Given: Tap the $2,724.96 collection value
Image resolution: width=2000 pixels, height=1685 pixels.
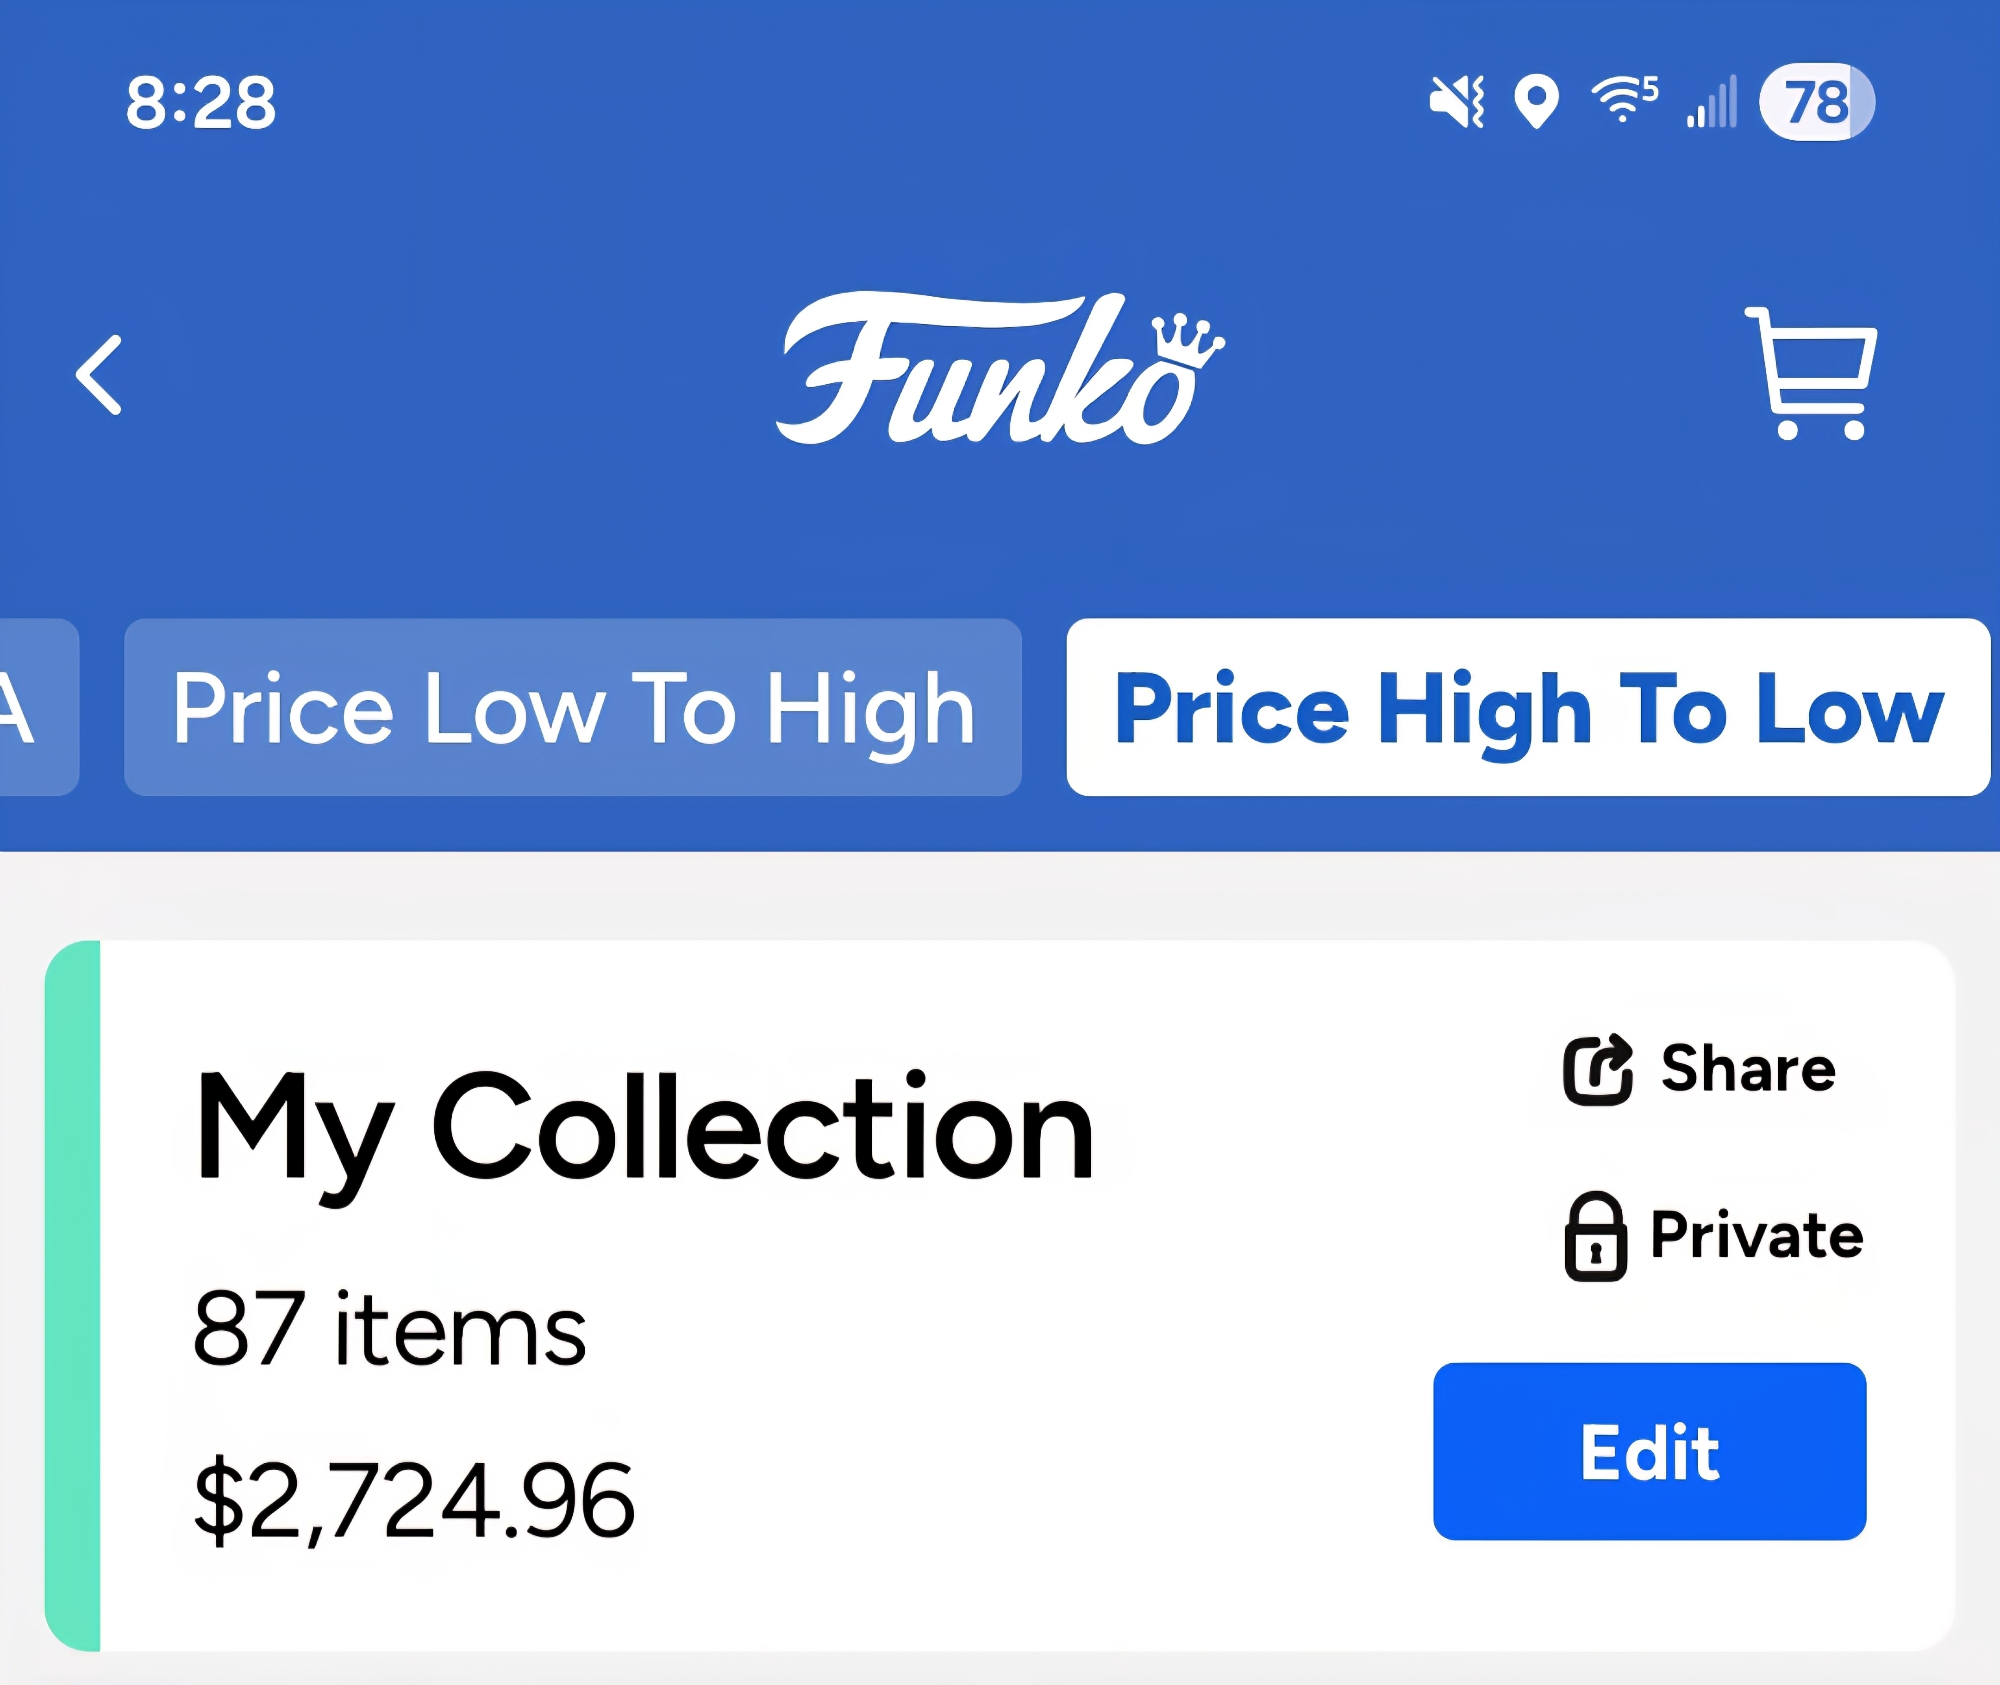Looking at the screenshot, I should point(414,1500).
